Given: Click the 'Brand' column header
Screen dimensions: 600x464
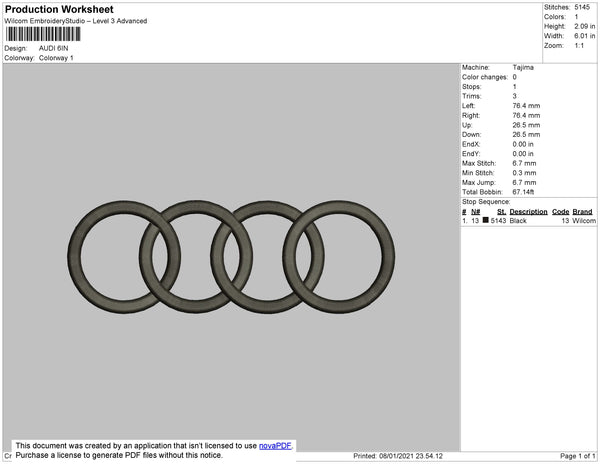Looking at the screenshot, I should [582, 212].
